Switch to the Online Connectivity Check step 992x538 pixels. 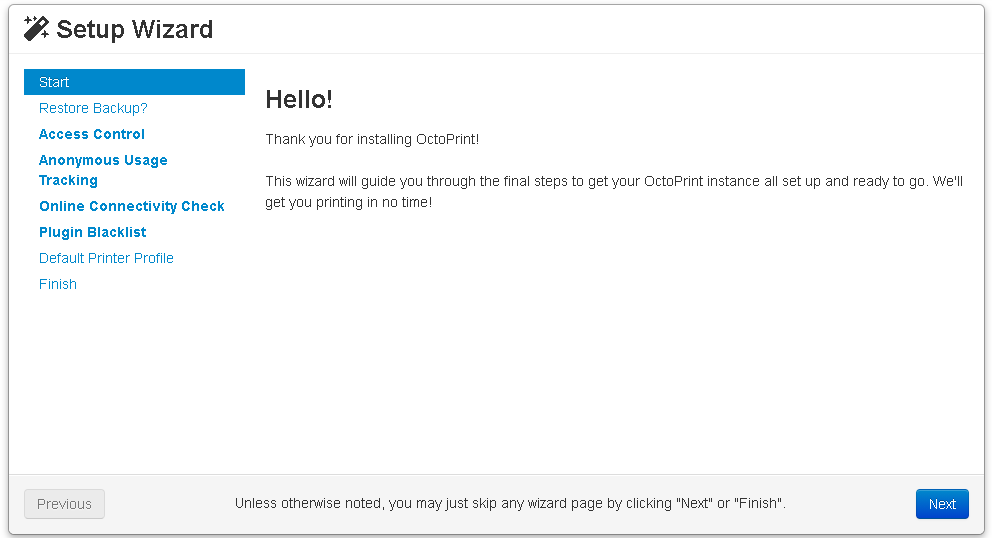click(132, 206)
